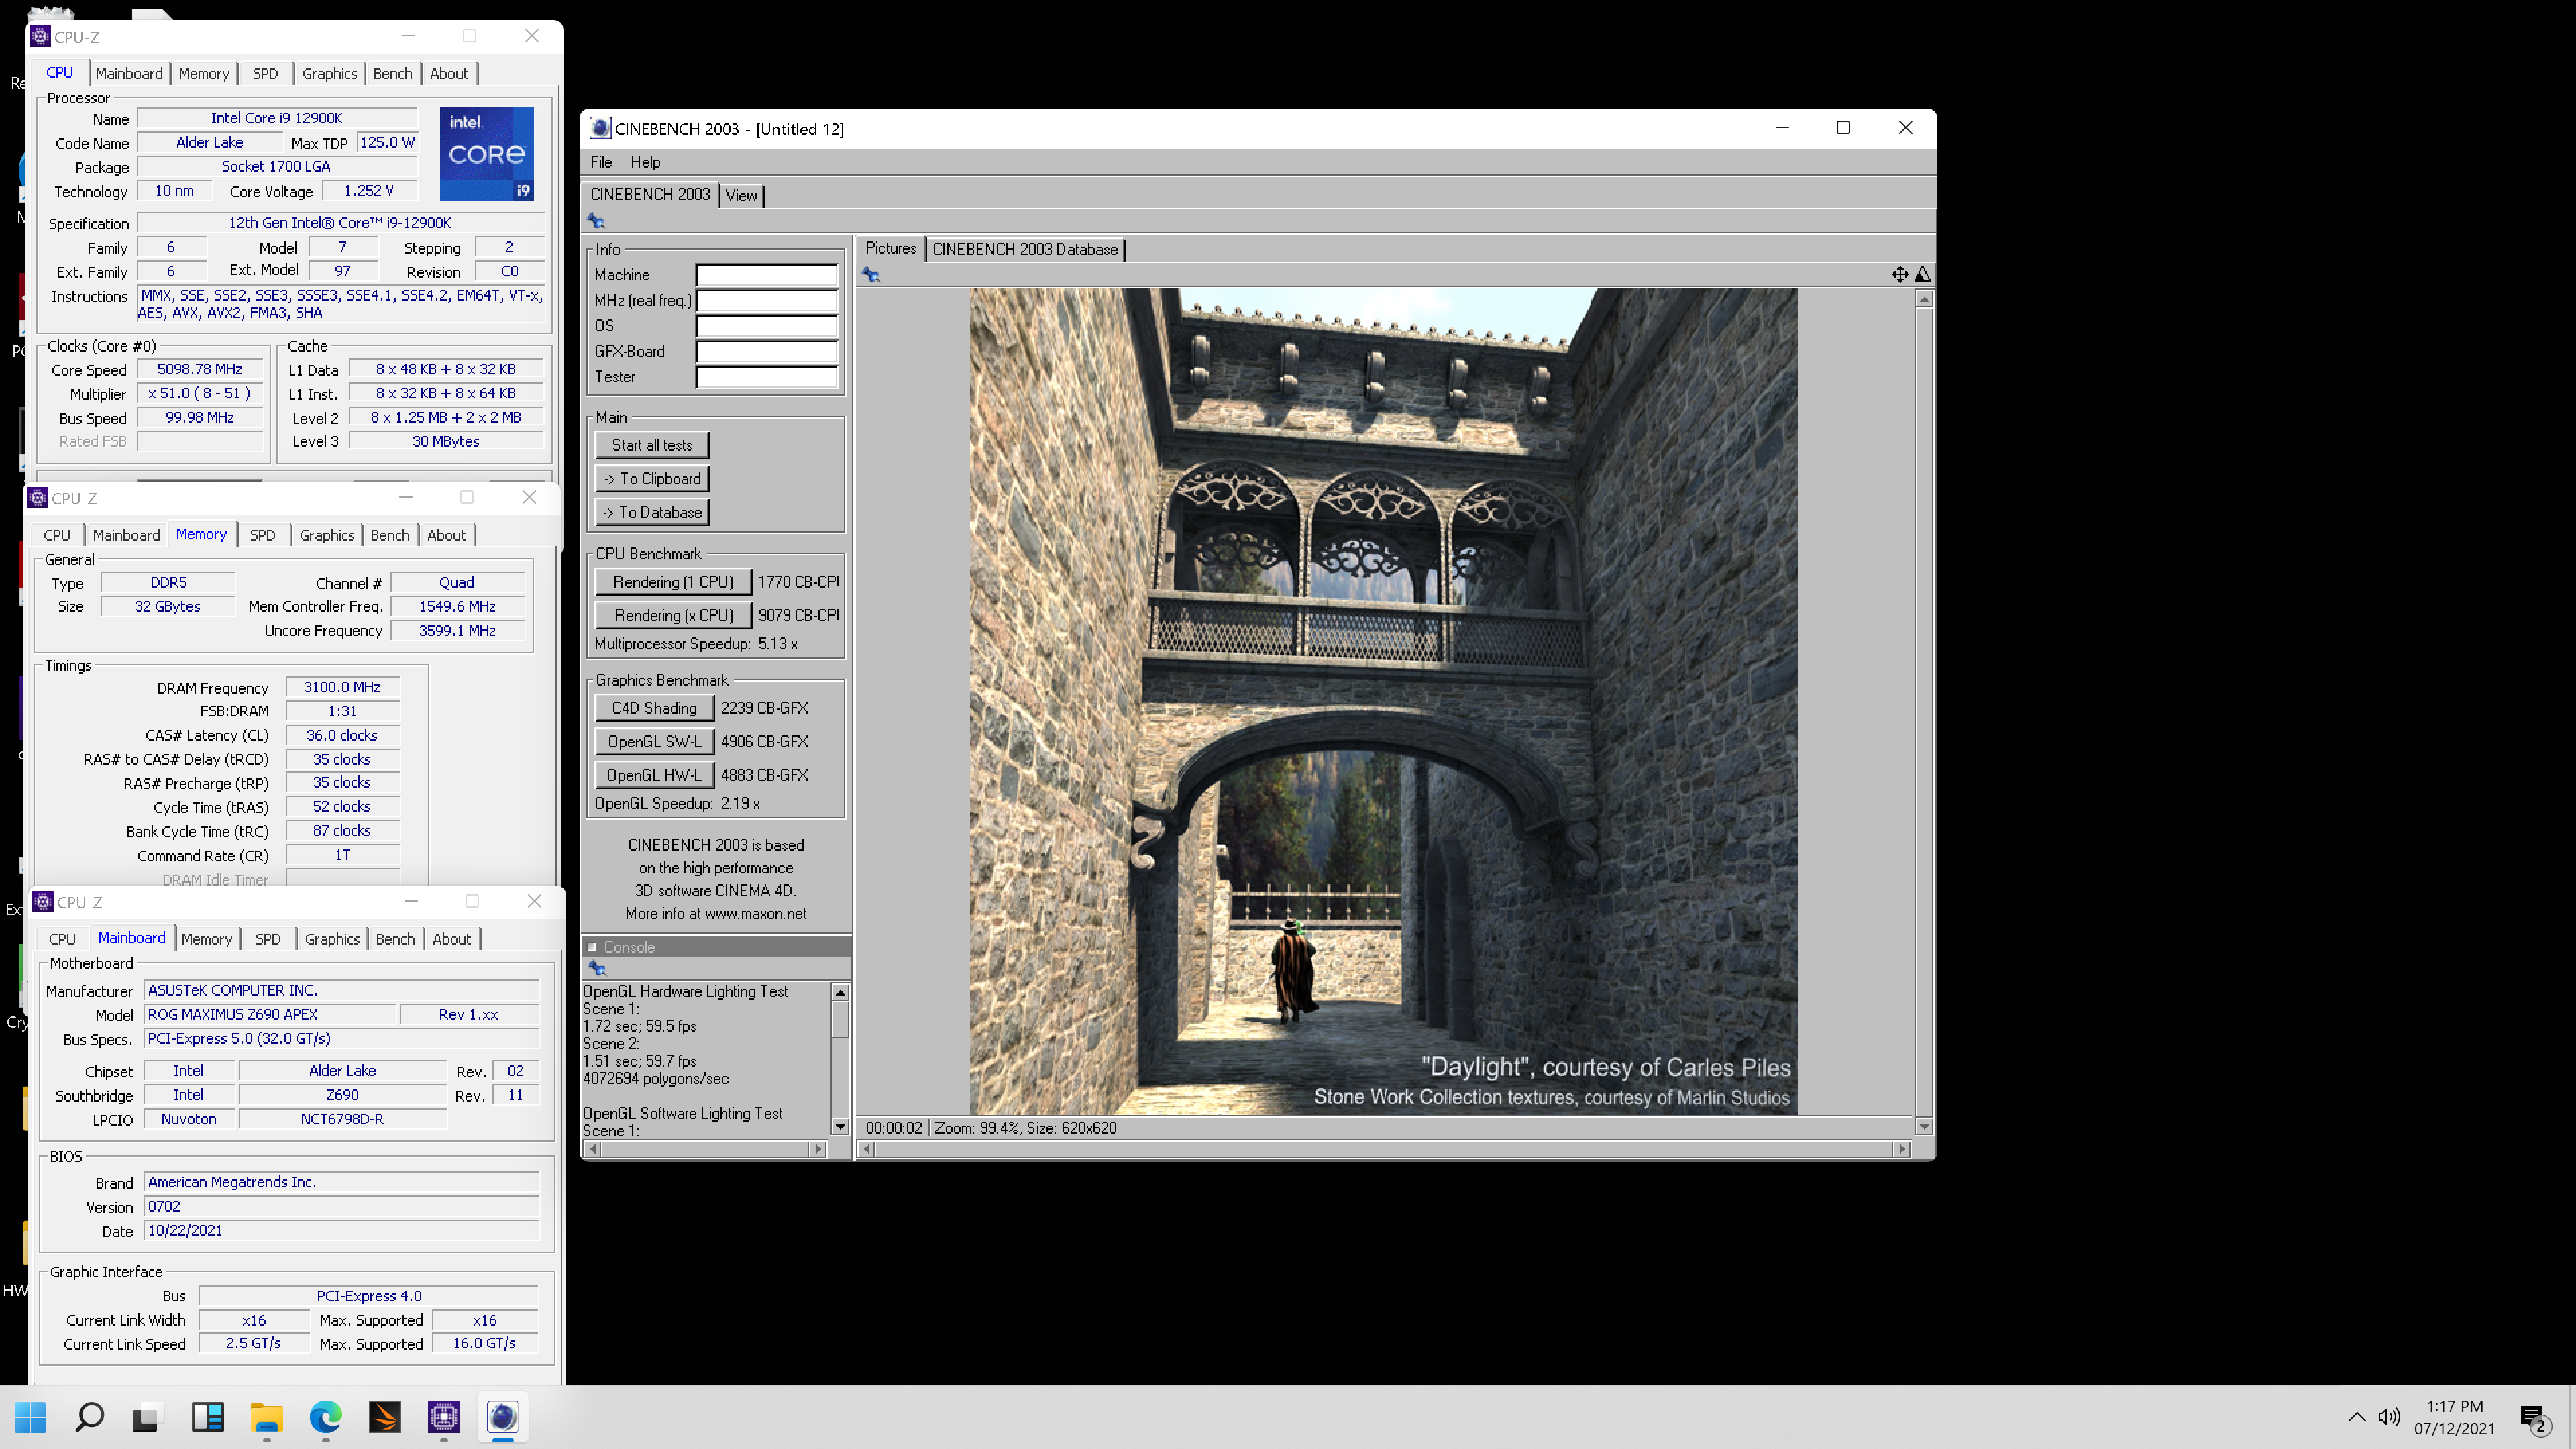2576x1449 pixels.
Task: Run Rendering (x CPU) benchmark
Action: click(x=673, y=615)
